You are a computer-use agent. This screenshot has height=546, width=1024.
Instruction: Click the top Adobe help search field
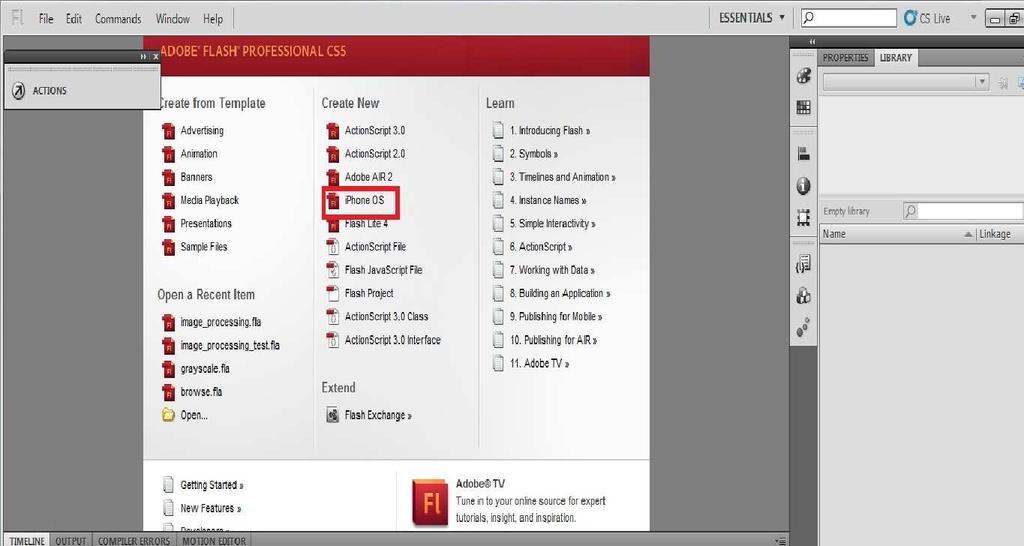849,18
